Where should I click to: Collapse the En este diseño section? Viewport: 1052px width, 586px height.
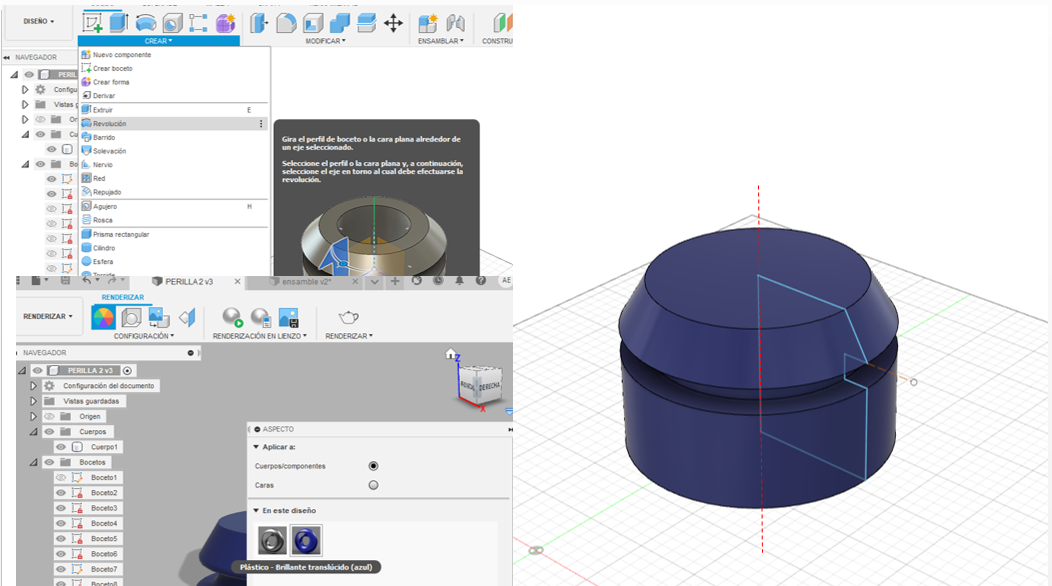[256, 511]
